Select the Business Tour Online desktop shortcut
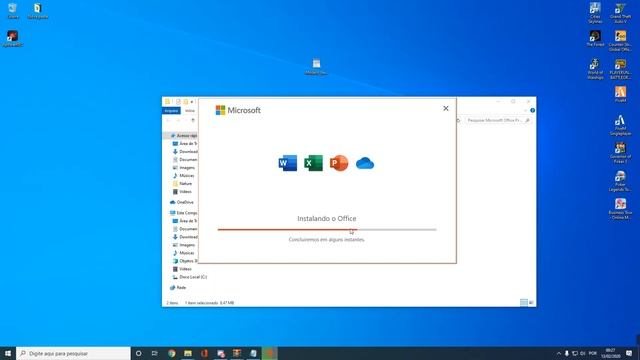Viewport: 640px width, 360px height. click(x=620, y=209)
